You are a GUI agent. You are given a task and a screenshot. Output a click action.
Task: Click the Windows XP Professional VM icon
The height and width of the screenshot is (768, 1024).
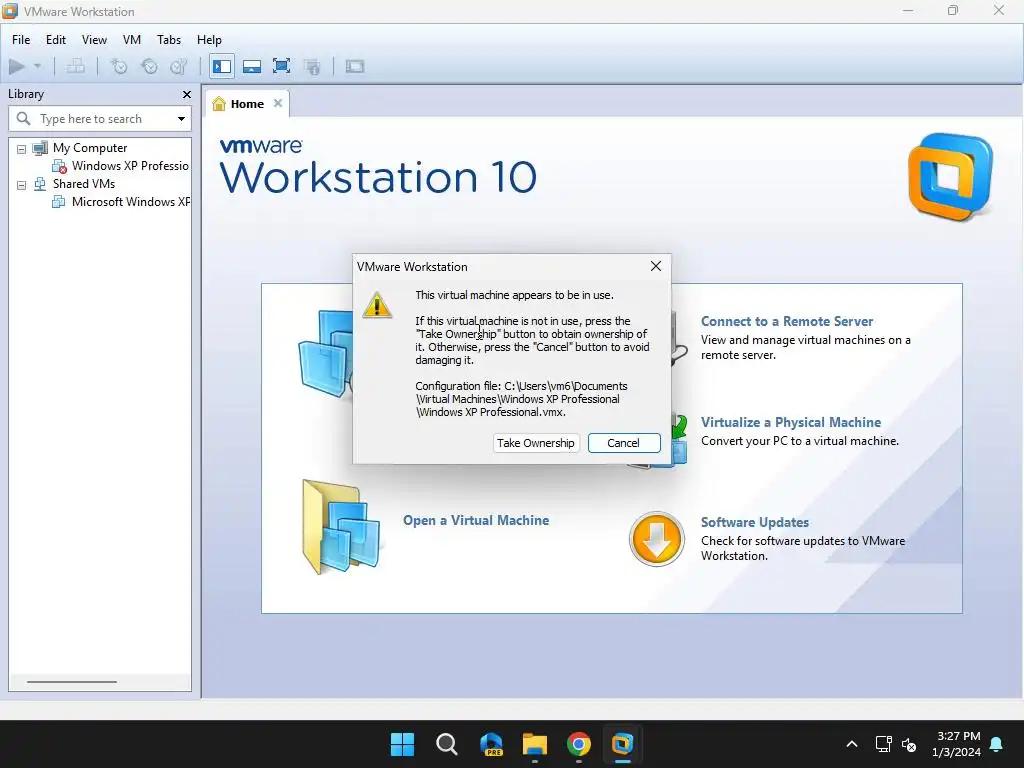pyautogui.click(x=59, y=167)
